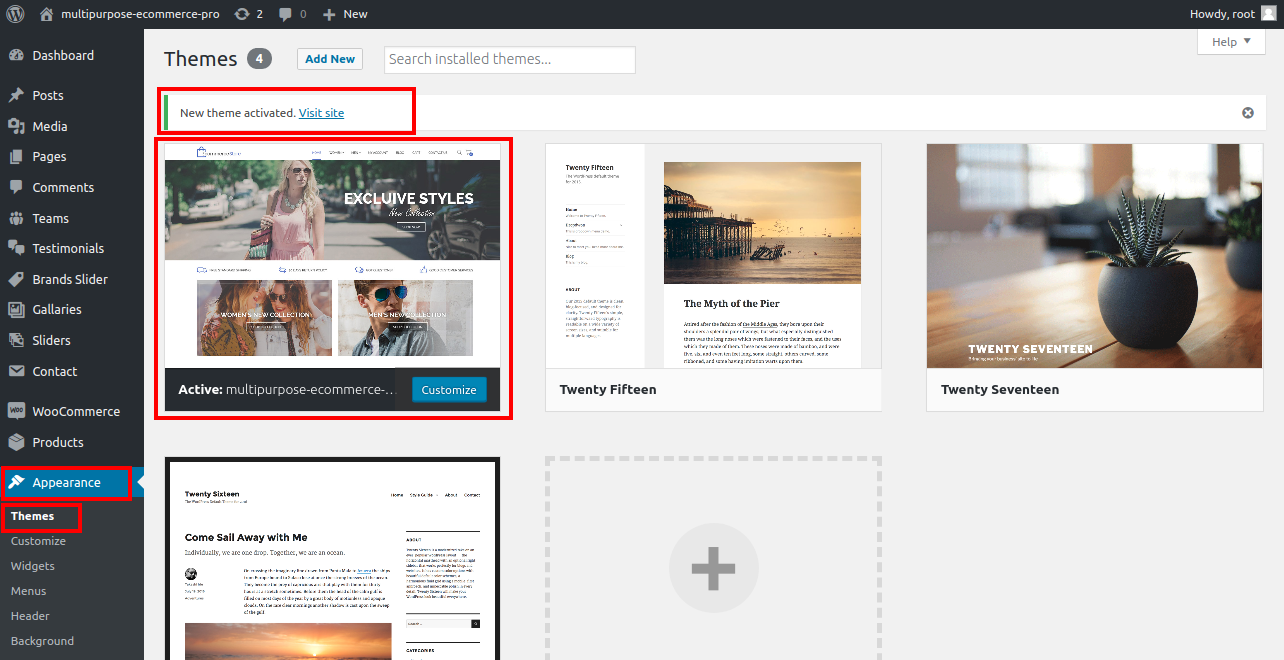Click the Brands Slider tag icon
The width and height of the screenshot is (1284, 660).
[x=16, y=279]
